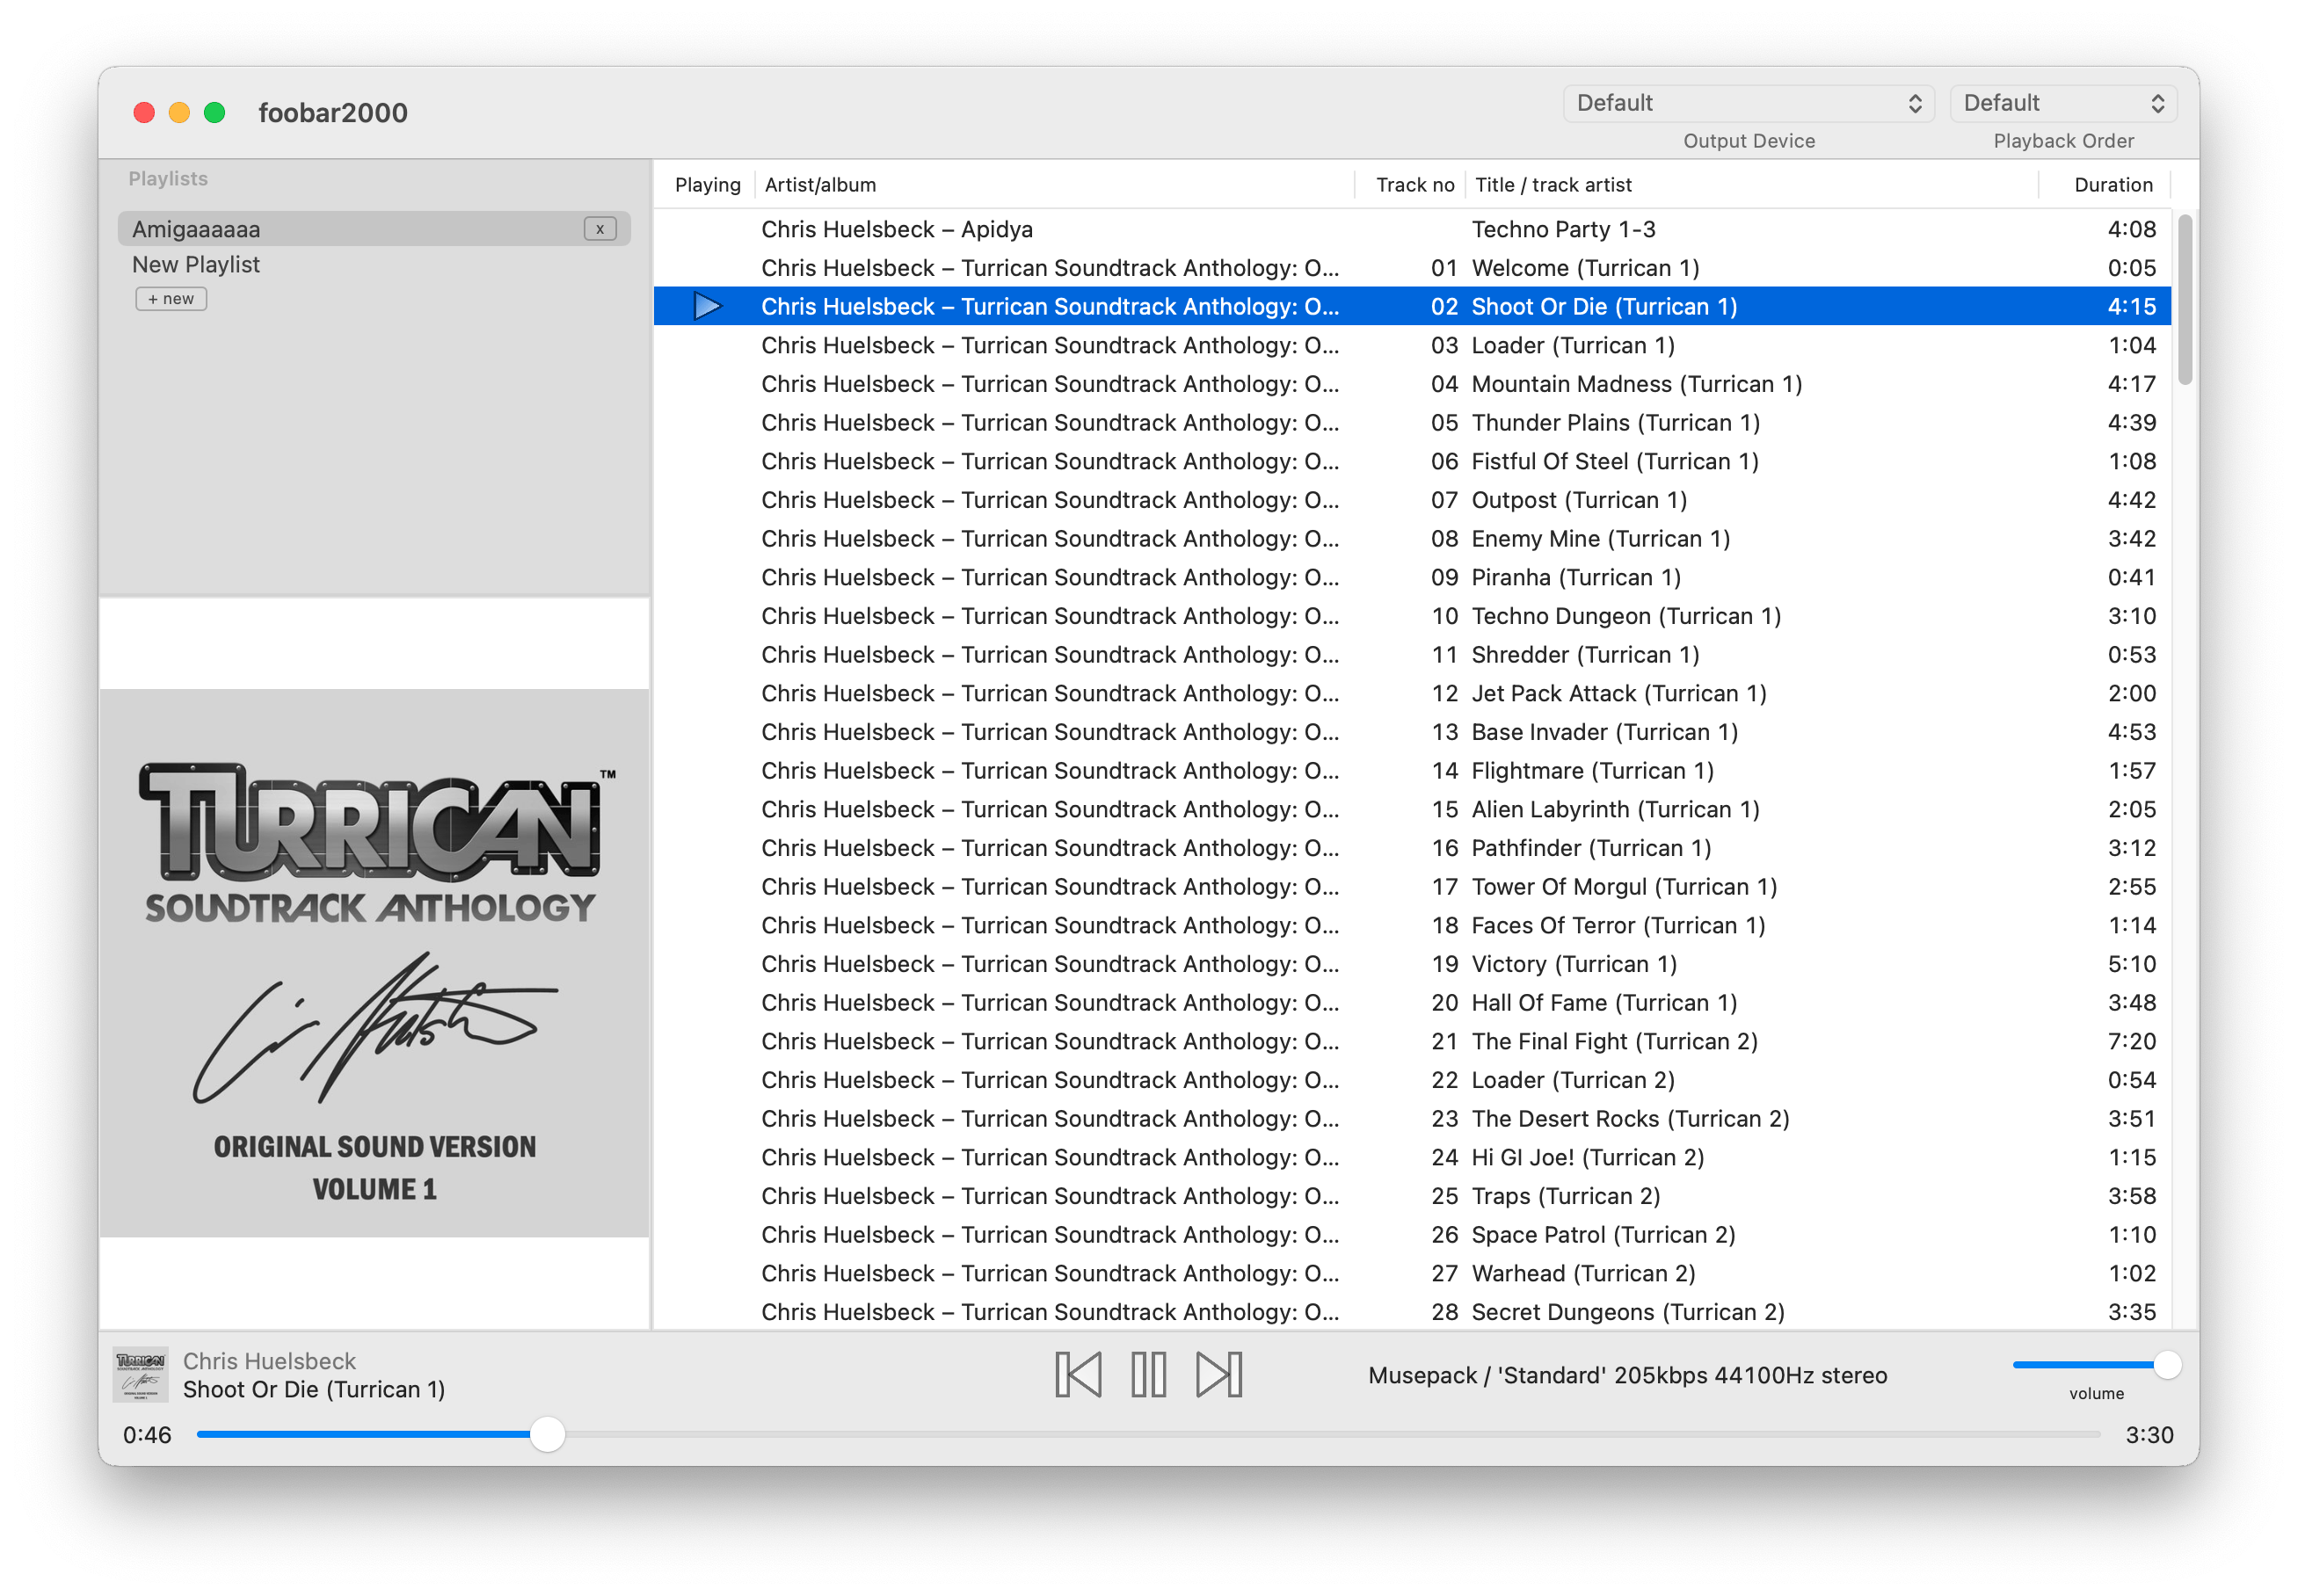The image size is (2298, 1596).
Task: Click the Chris Huelsbeck – Apidya cell
Action: 897,229
